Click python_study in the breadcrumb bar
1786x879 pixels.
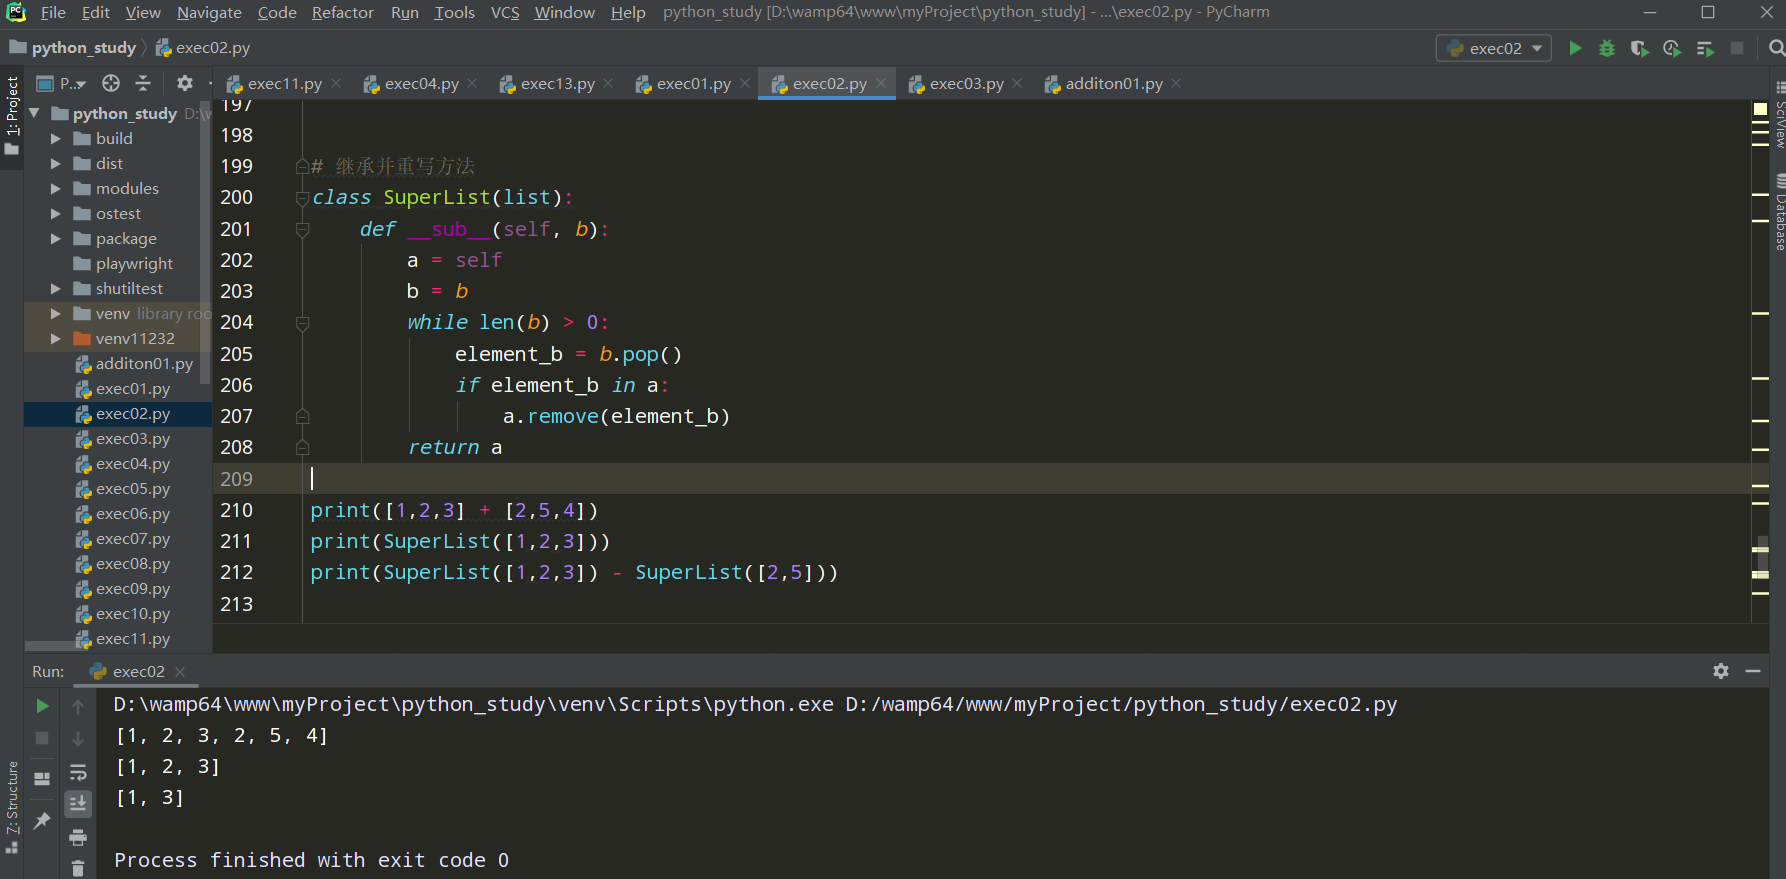coord(83,48)
